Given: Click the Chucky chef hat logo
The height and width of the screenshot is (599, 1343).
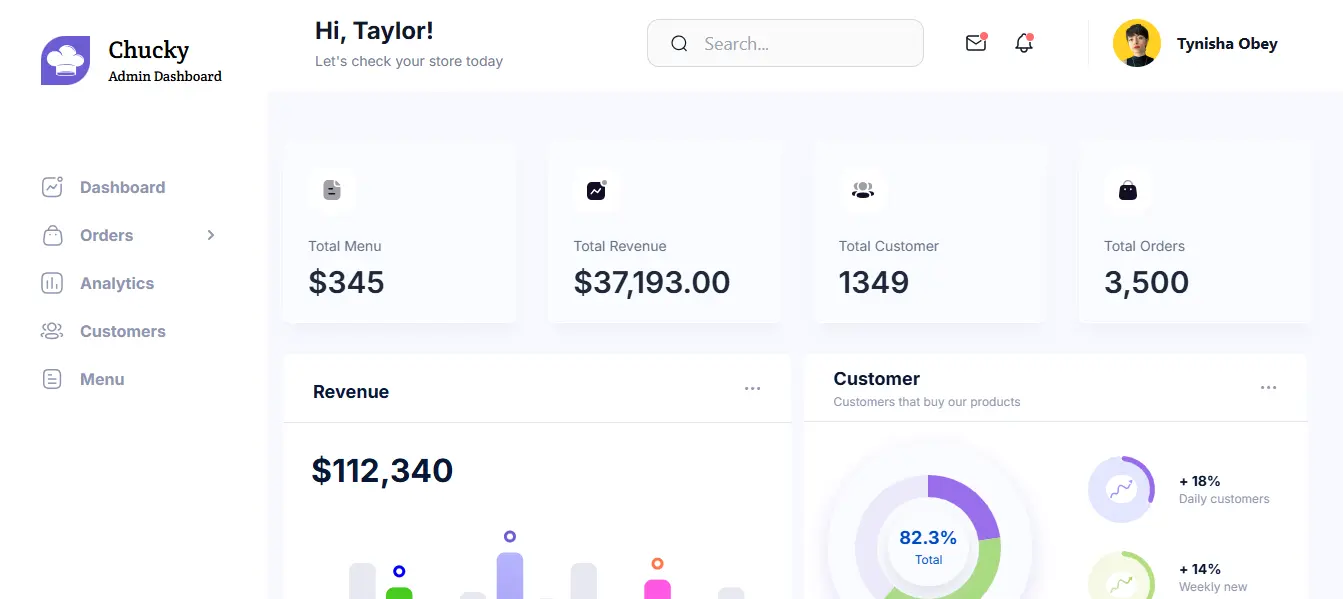Looking at the screenshot, I should click(65, 60).
